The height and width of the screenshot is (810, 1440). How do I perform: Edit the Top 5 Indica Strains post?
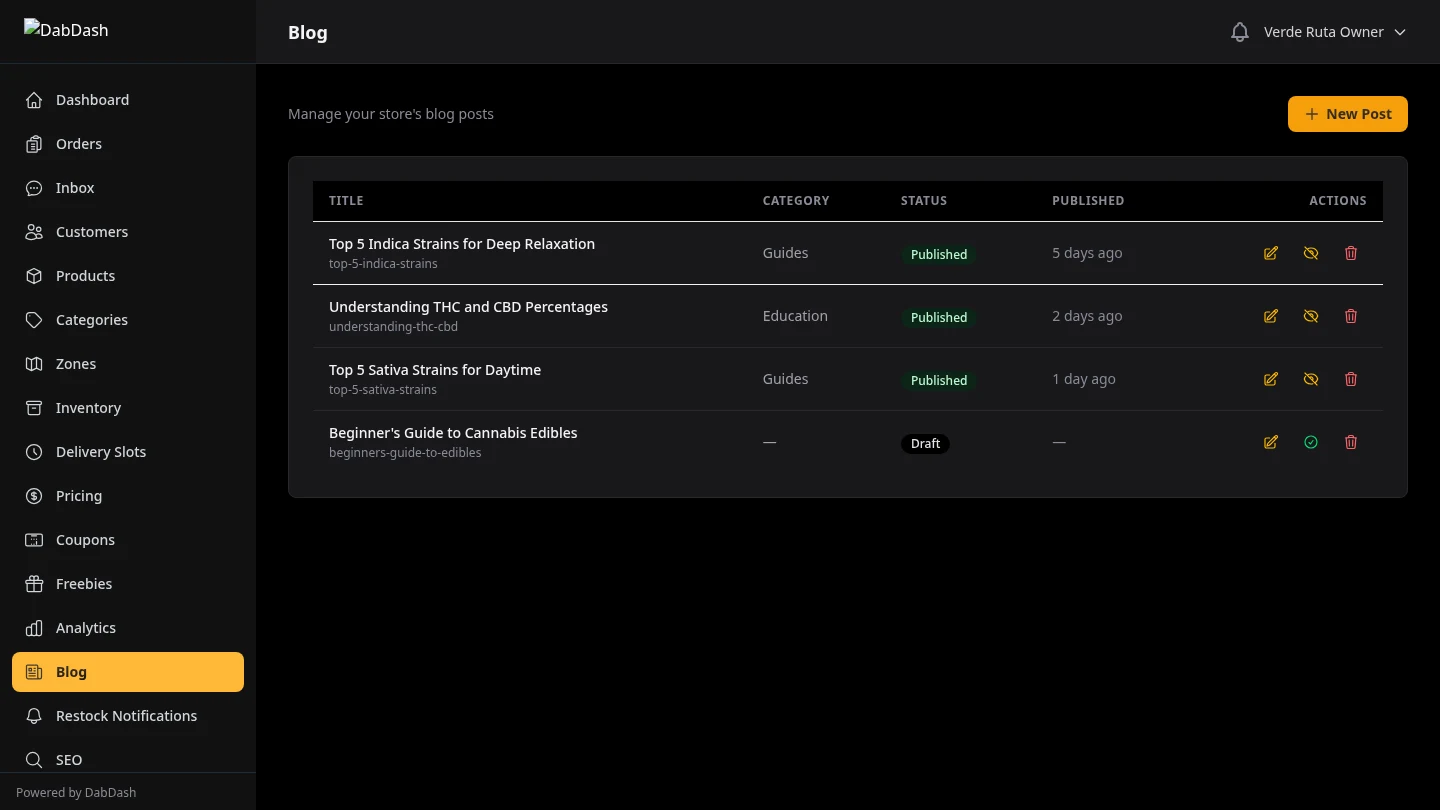click(1270, 253)
